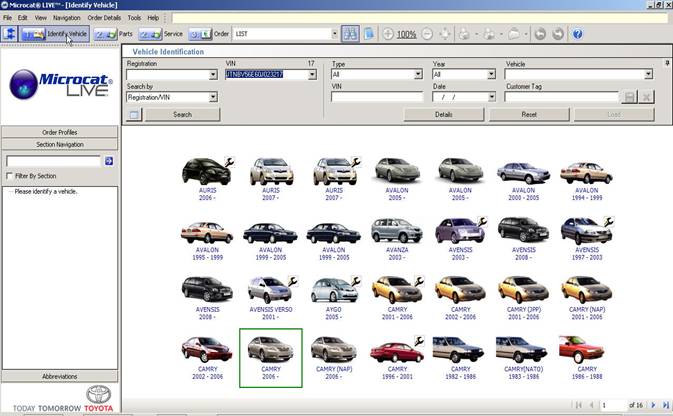Open the Order Profiles panel

[x=60, y=132]
